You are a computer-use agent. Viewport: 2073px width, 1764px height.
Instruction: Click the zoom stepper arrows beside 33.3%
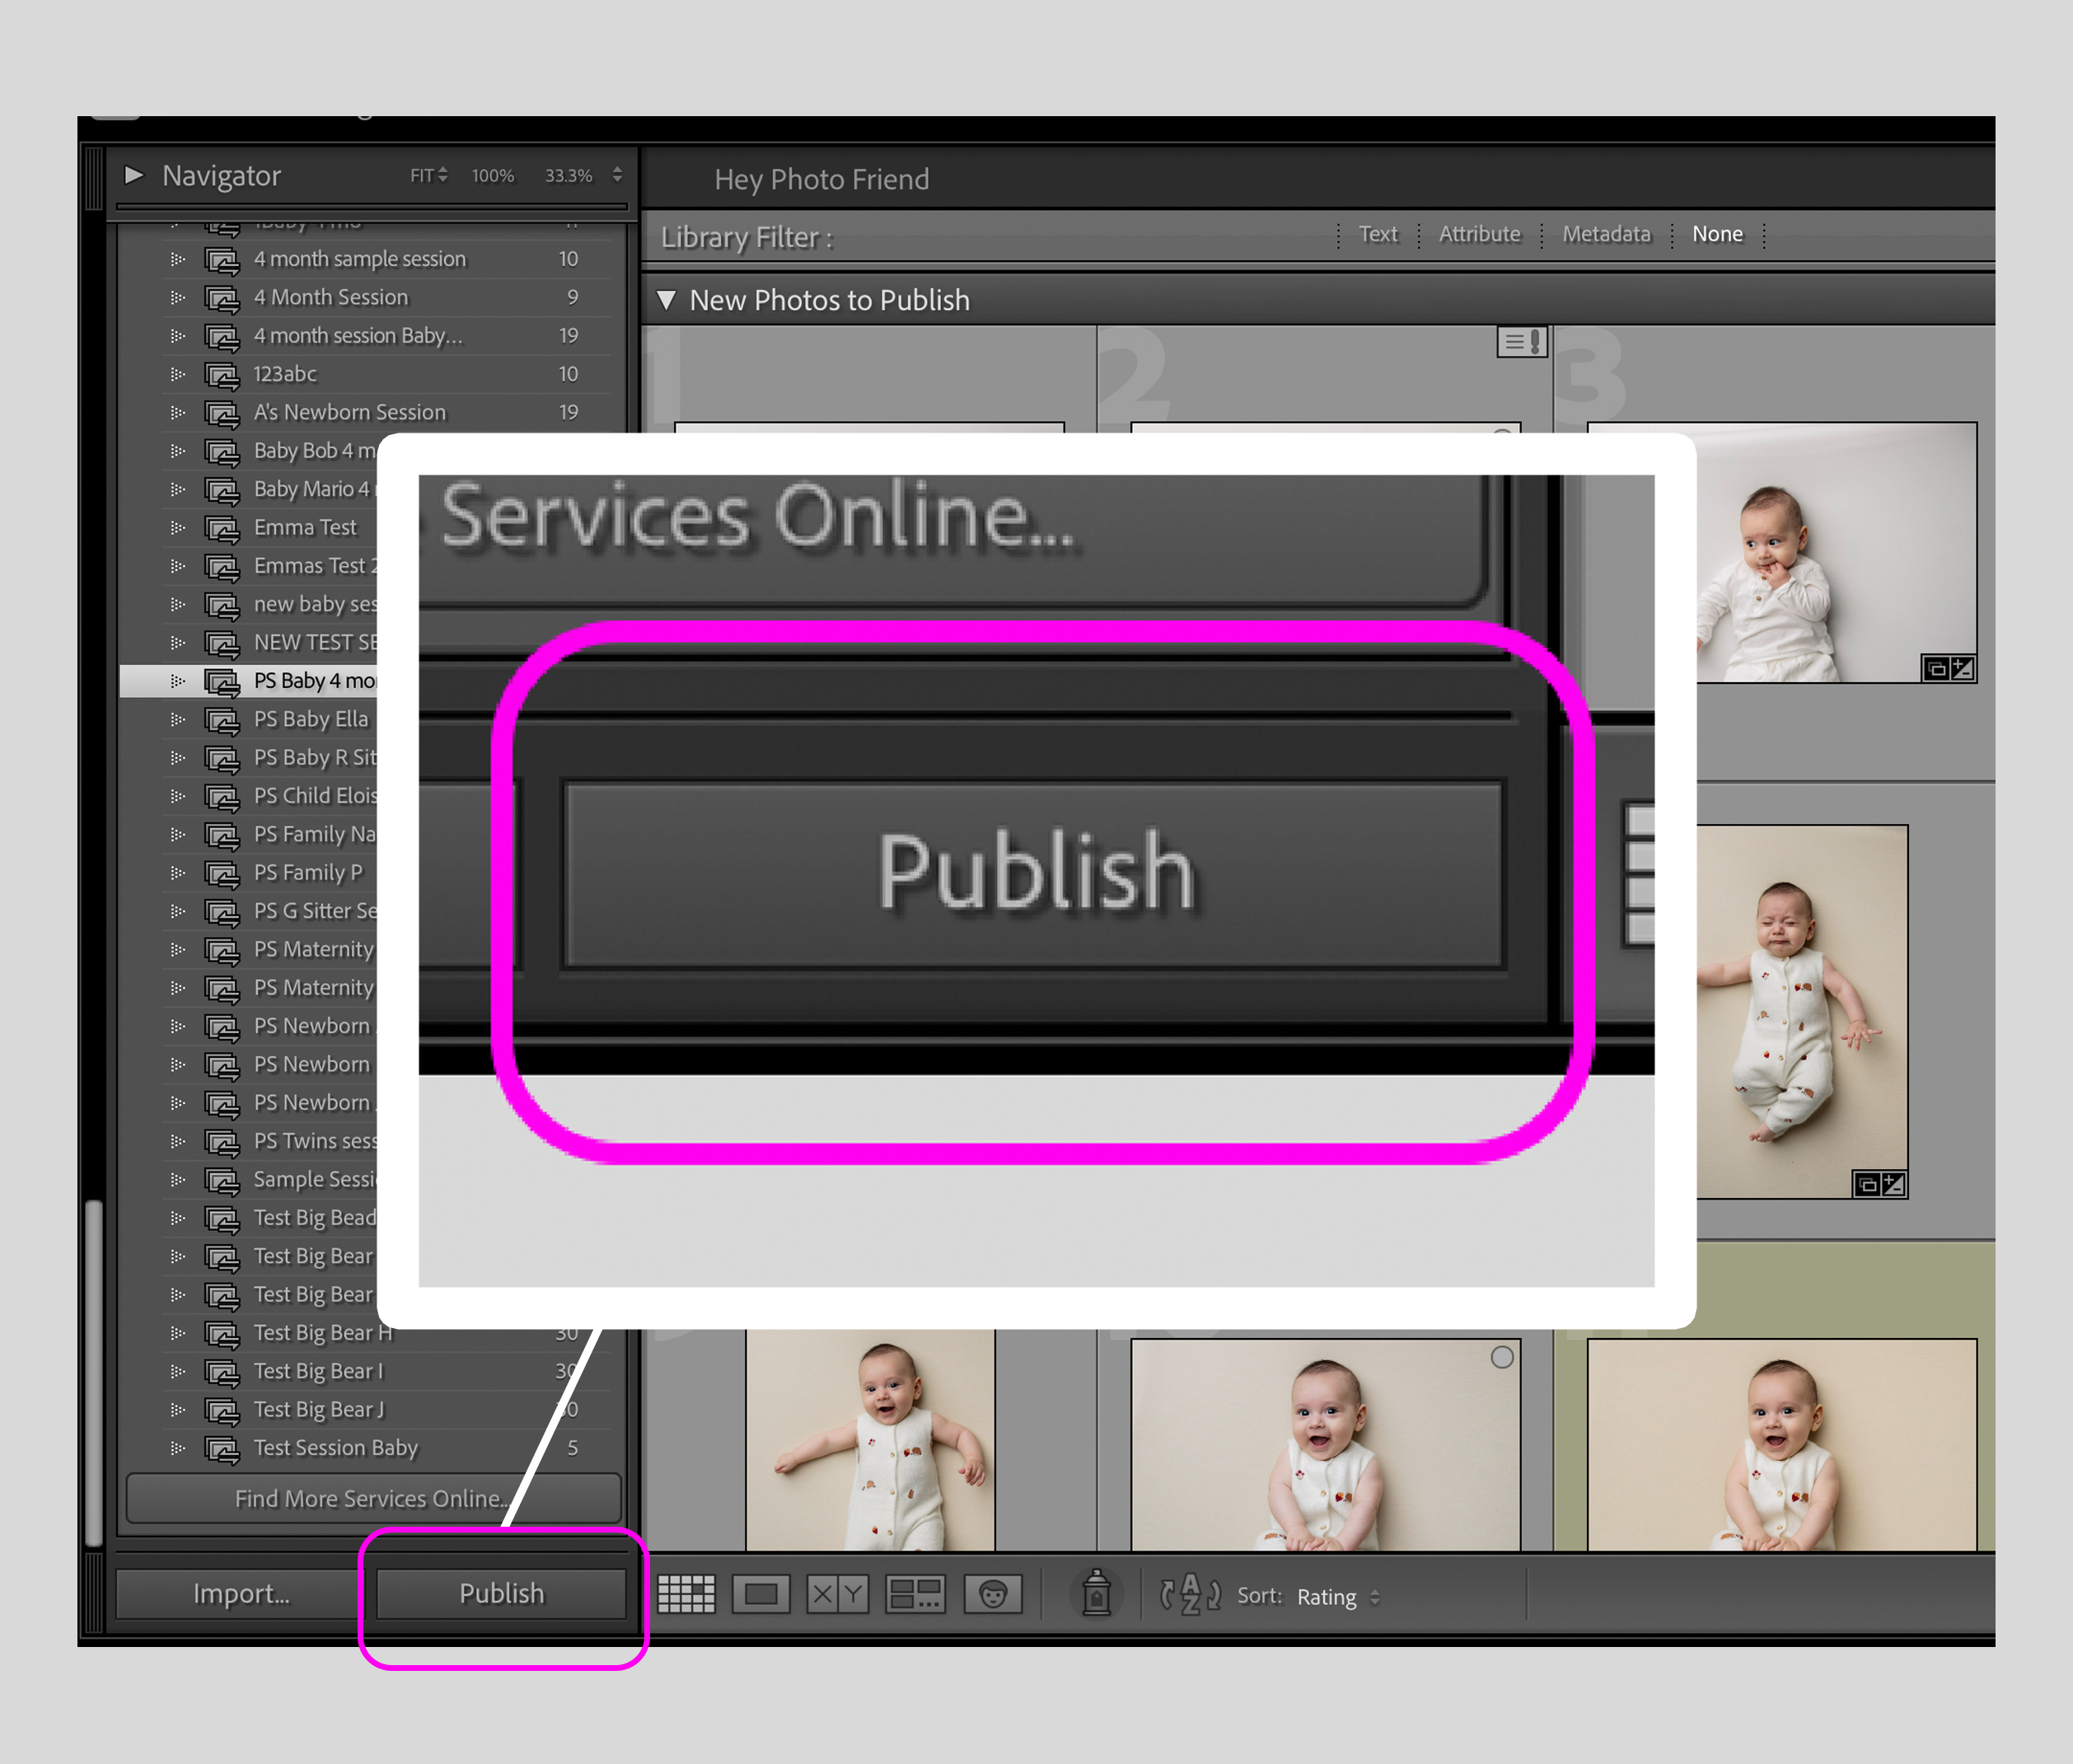[x=617, y=175]
